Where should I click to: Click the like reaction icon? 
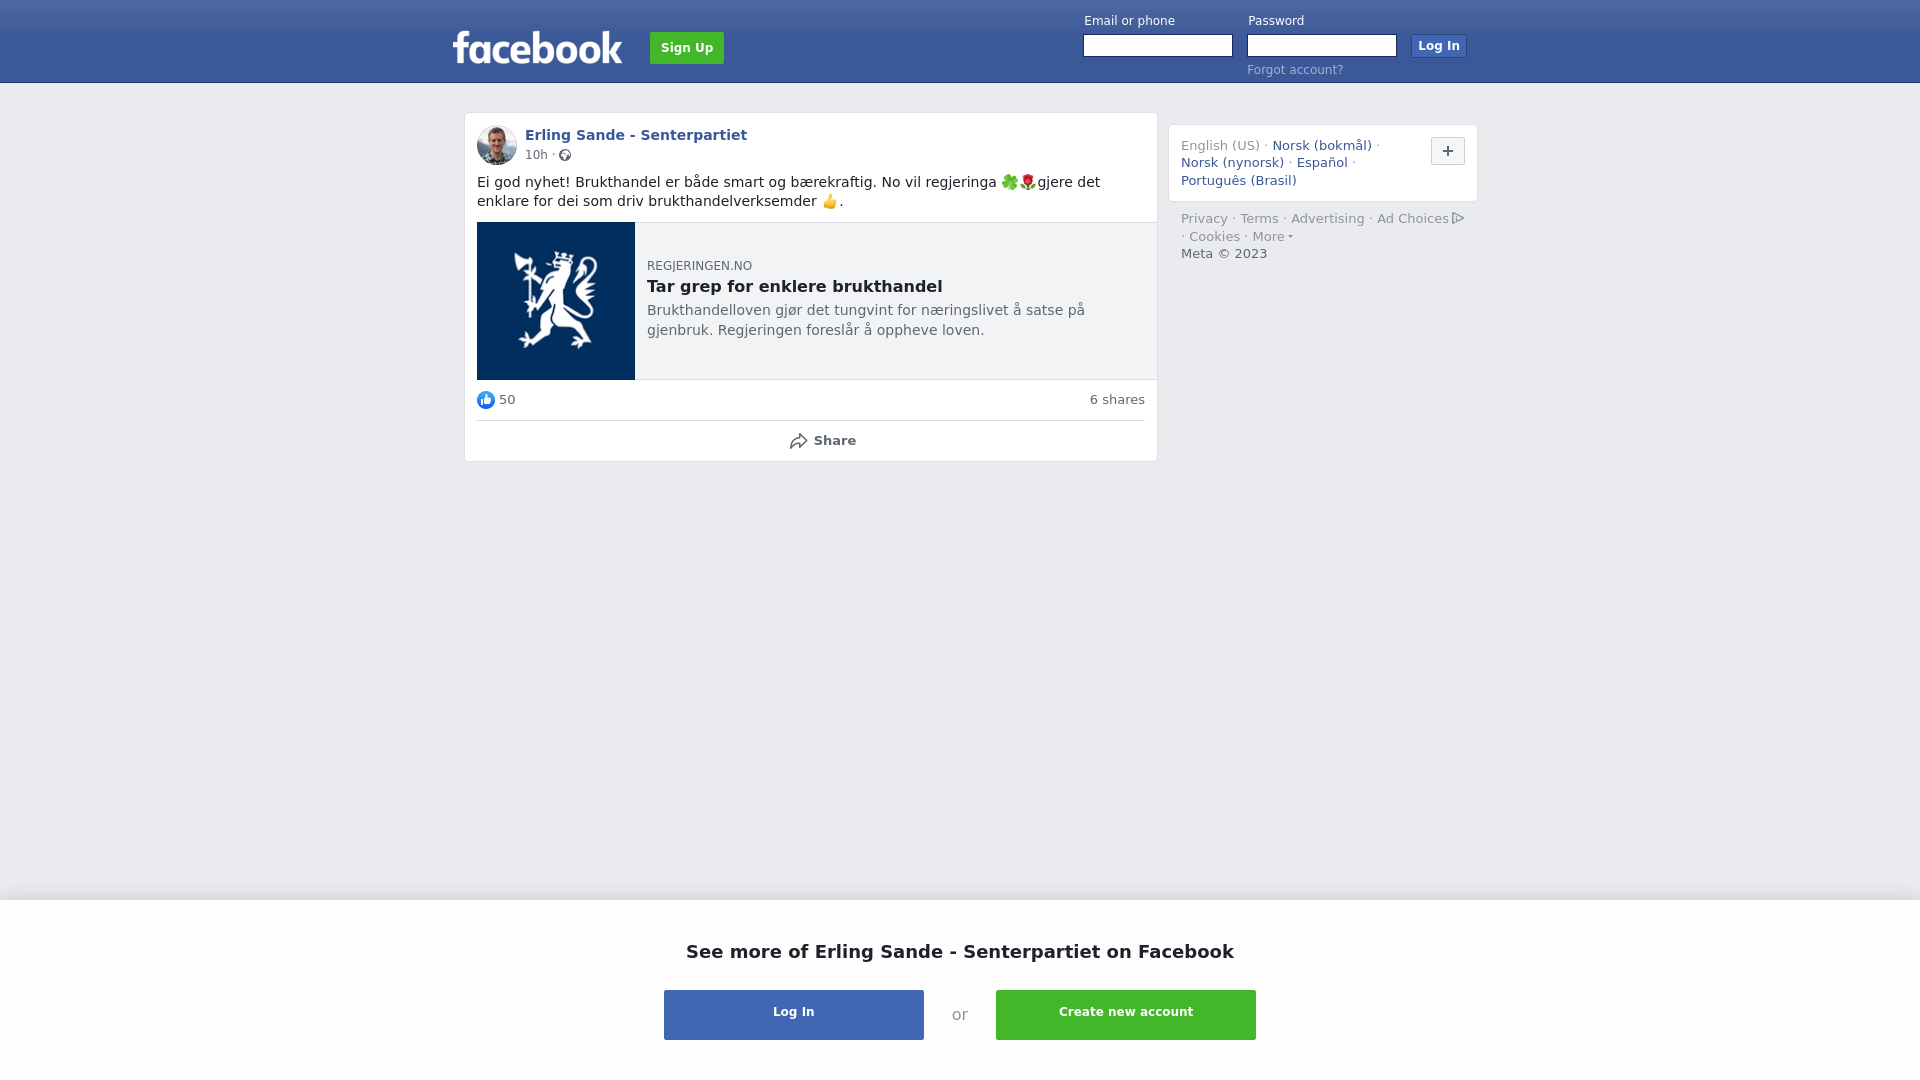coord(486,400)
